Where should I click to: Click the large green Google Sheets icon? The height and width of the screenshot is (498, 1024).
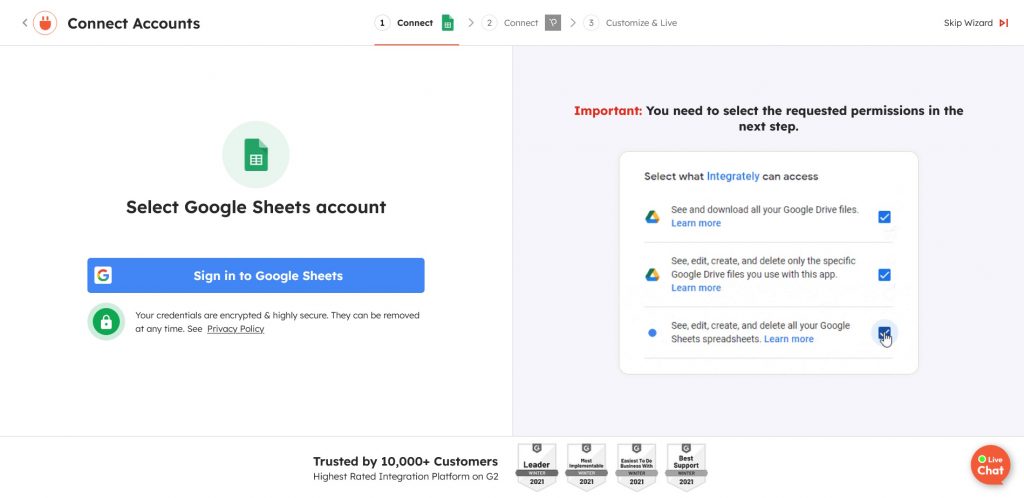[256, 155]
